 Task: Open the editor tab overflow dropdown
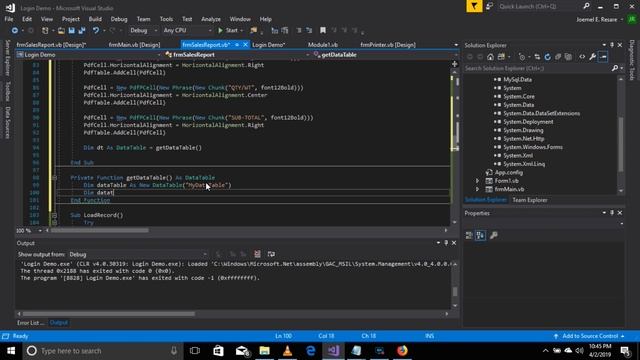coord(456,45)
